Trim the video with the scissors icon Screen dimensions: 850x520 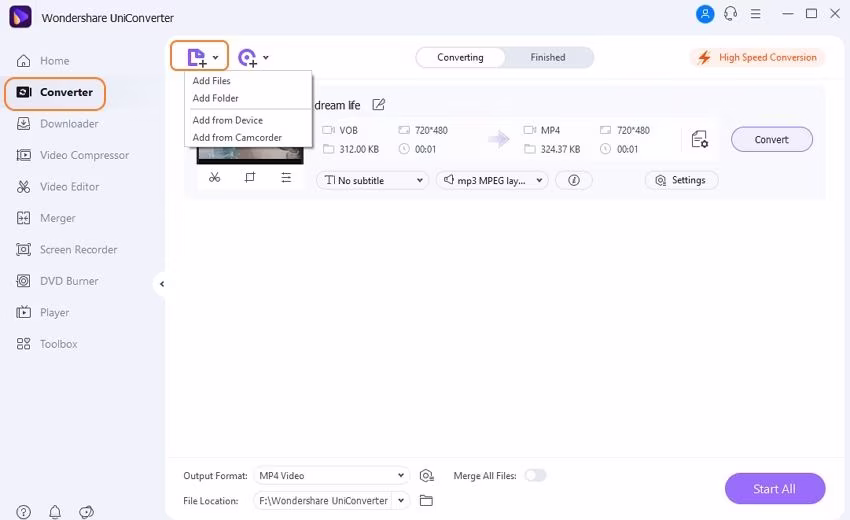[215, 177]
